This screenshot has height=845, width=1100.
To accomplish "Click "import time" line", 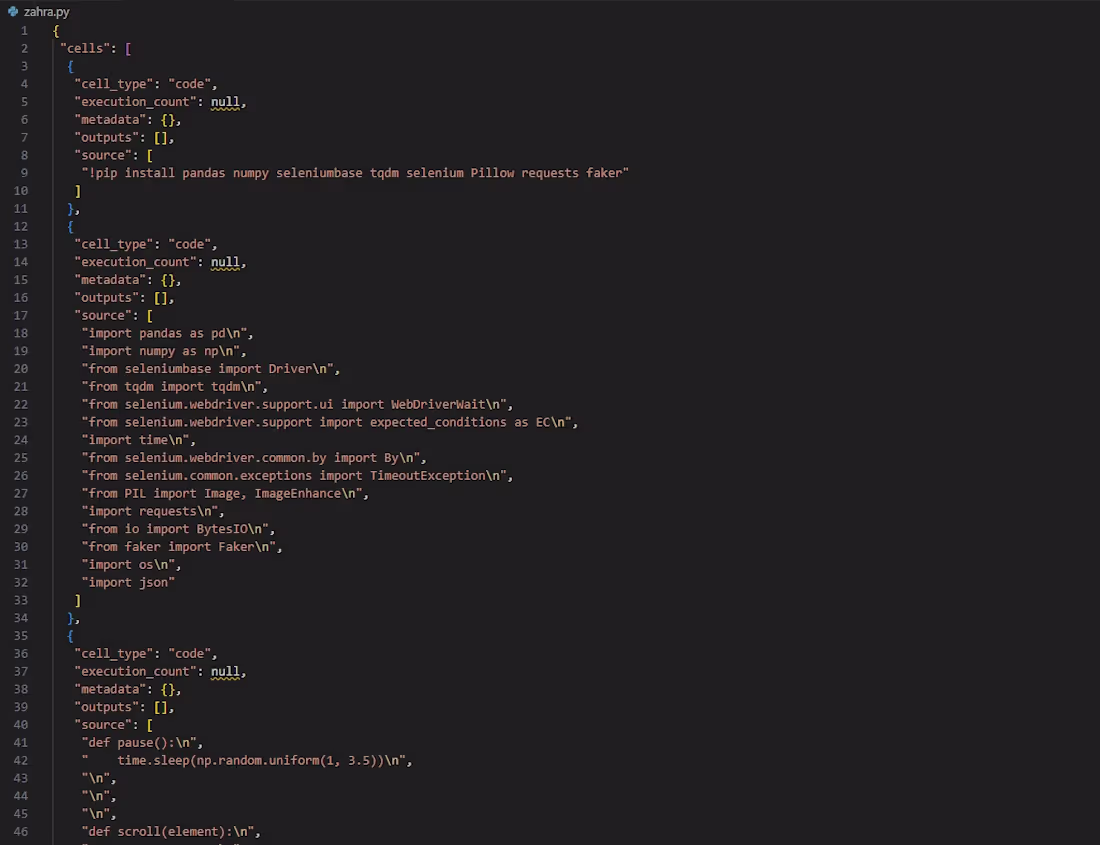I will (x=138, y=440).
